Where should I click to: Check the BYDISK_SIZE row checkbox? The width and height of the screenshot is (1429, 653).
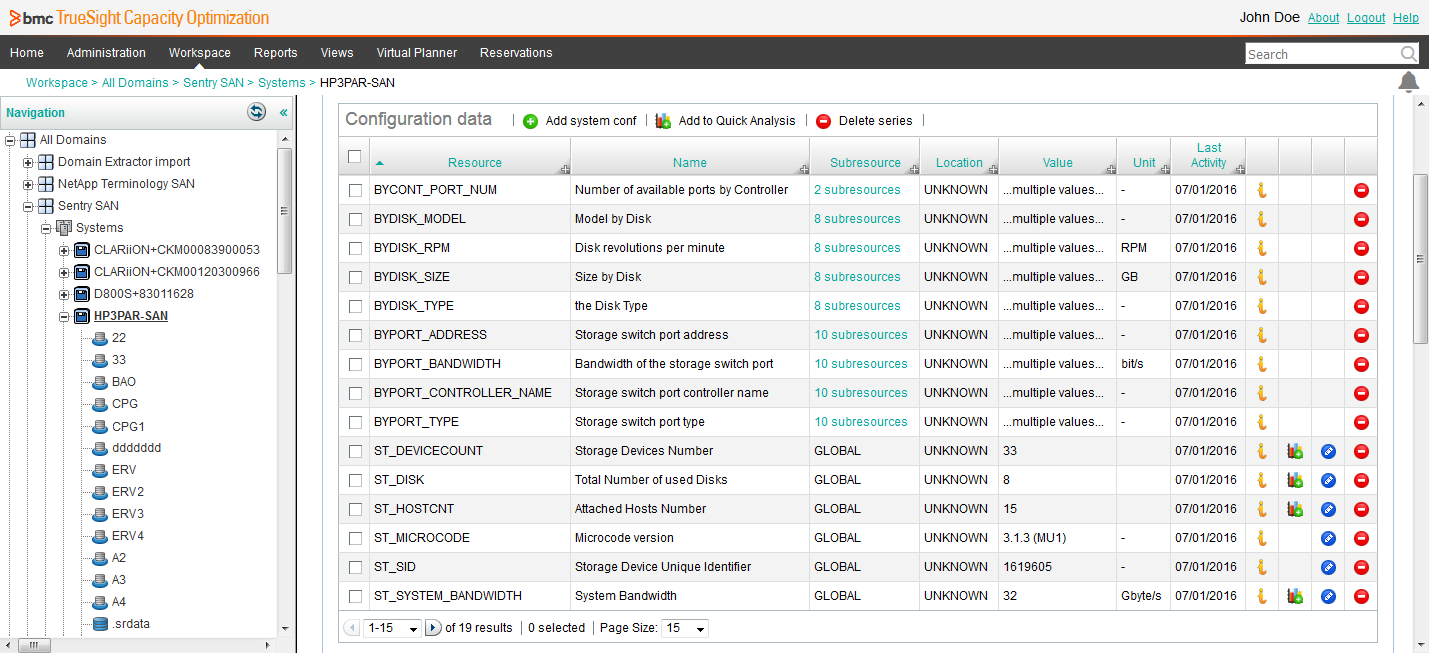[x=355, y=277]
